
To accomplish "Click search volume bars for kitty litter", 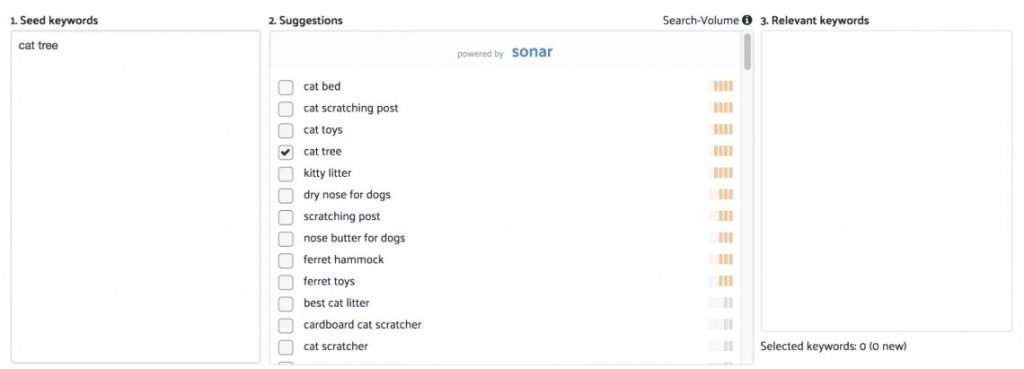I will 721,173.
